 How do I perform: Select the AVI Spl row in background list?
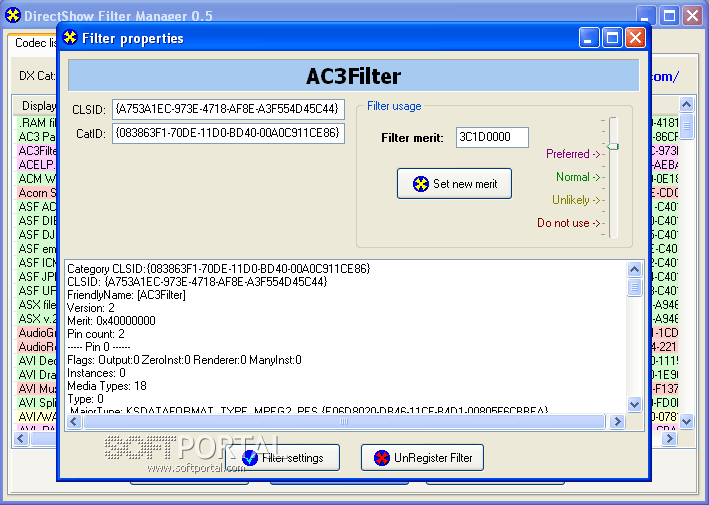(x=37, y=403)
